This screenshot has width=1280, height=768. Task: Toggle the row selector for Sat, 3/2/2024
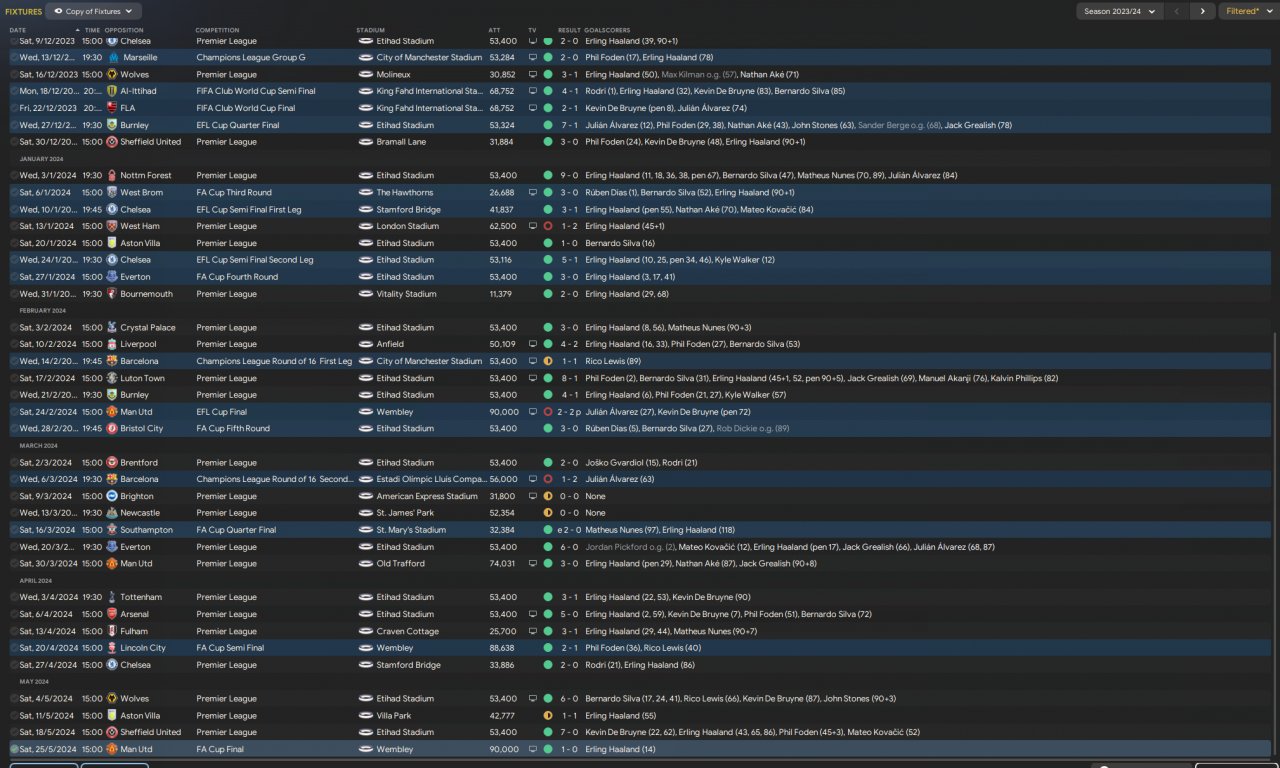14,328
